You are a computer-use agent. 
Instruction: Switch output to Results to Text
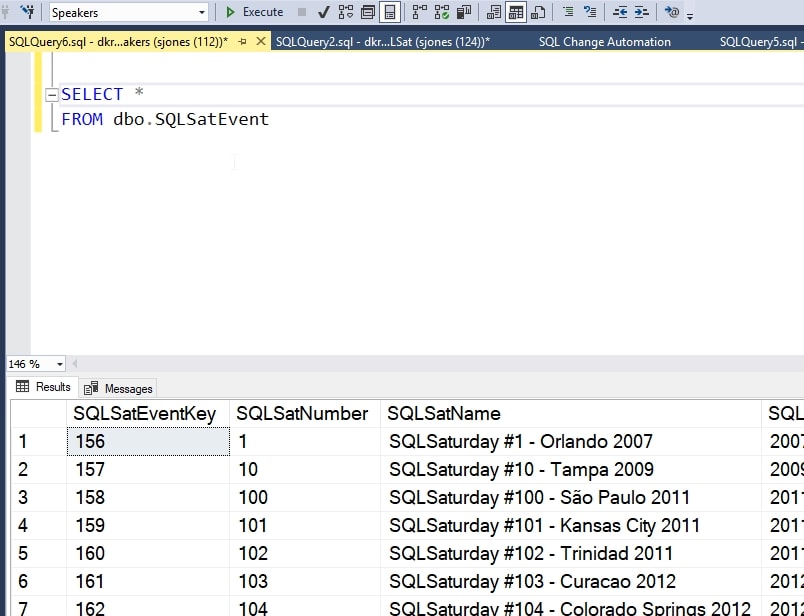[x=494, y=12]
